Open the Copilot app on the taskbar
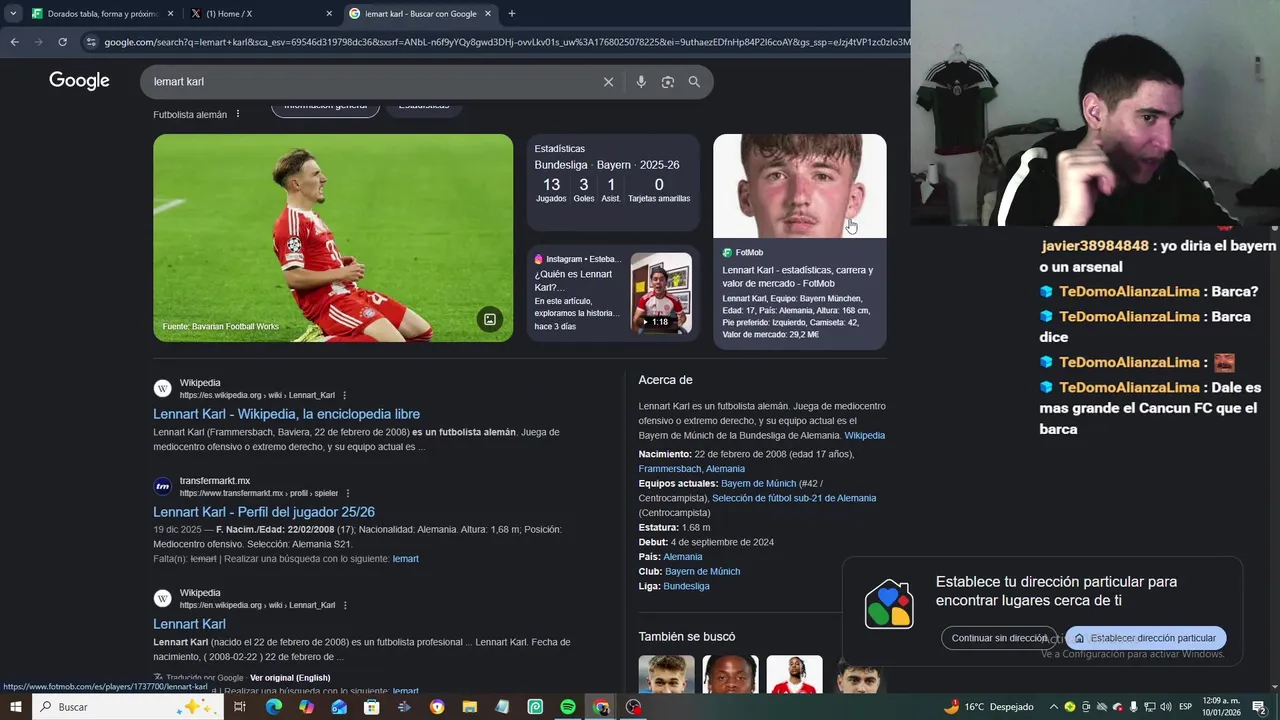Viewport: 1280px width, 720px height. [x=306, y=707]
